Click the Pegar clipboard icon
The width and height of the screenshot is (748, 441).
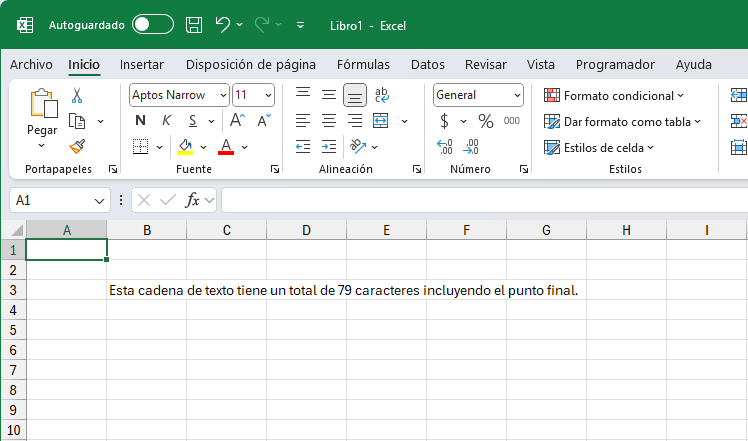pos(43,103)
